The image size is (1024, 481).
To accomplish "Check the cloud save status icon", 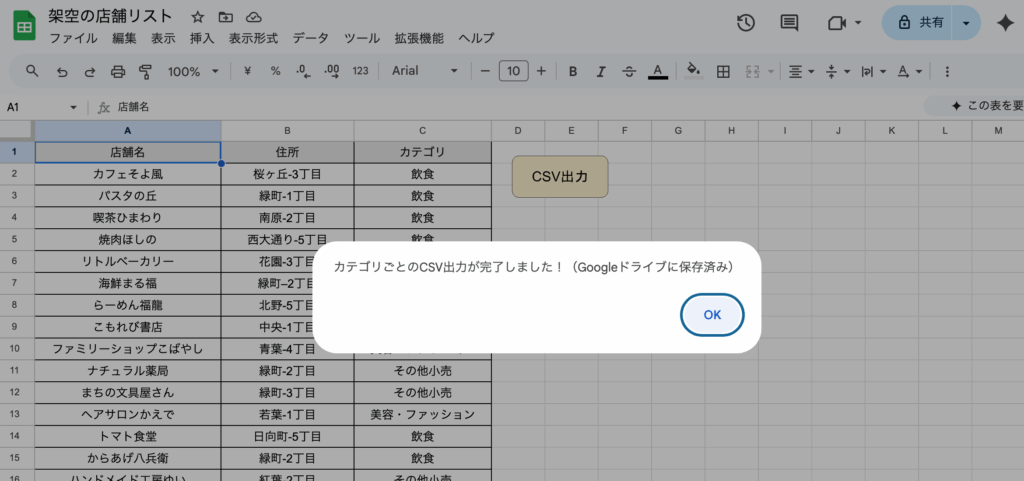I will [x=254, y=18].
